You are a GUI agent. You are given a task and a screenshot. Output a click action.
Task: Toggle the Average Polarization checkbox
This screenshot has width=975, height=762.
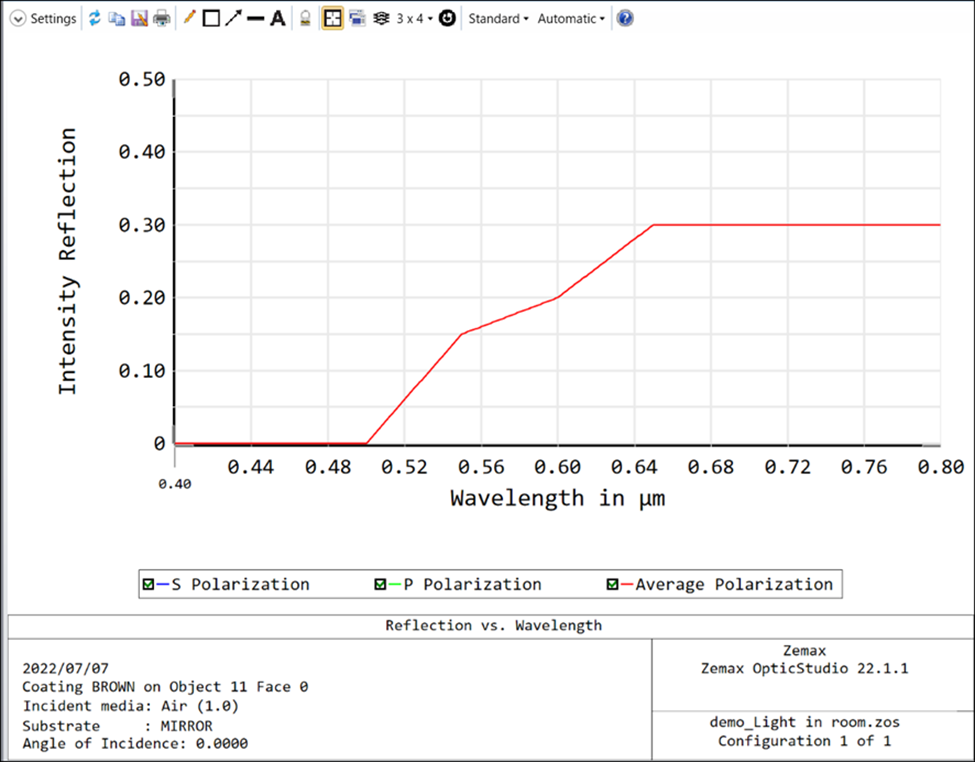click(x=613, y=585)
